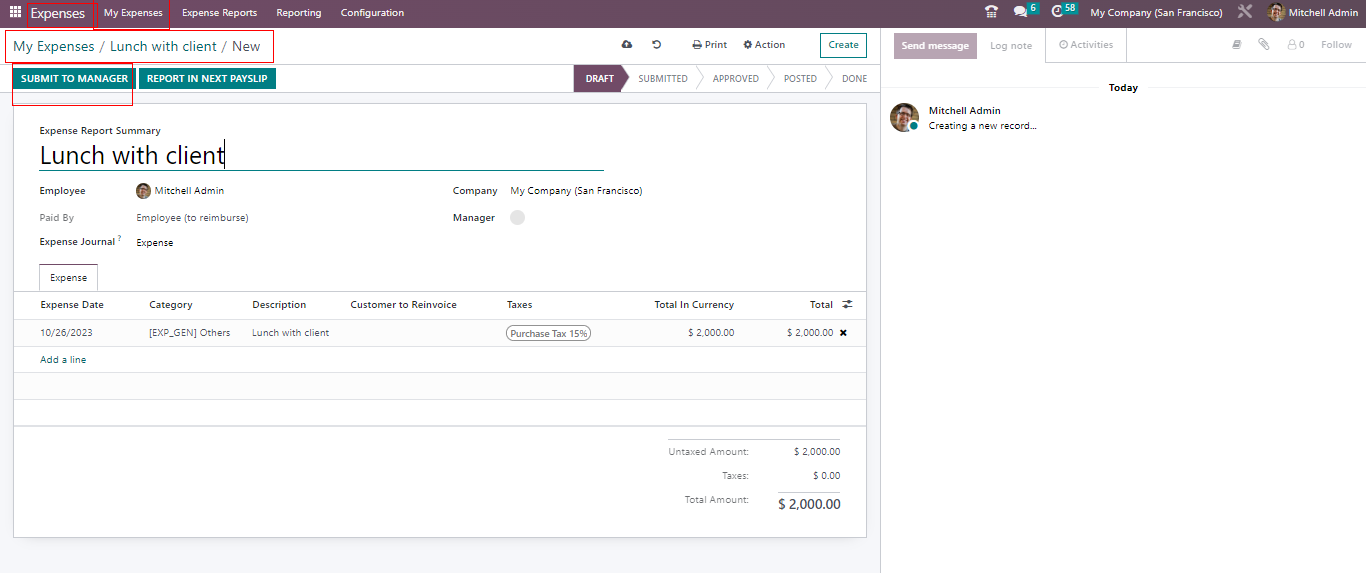Screen dimensions: 1366x573
Task: Open the Print dropdown
Action: click(710, 45)
